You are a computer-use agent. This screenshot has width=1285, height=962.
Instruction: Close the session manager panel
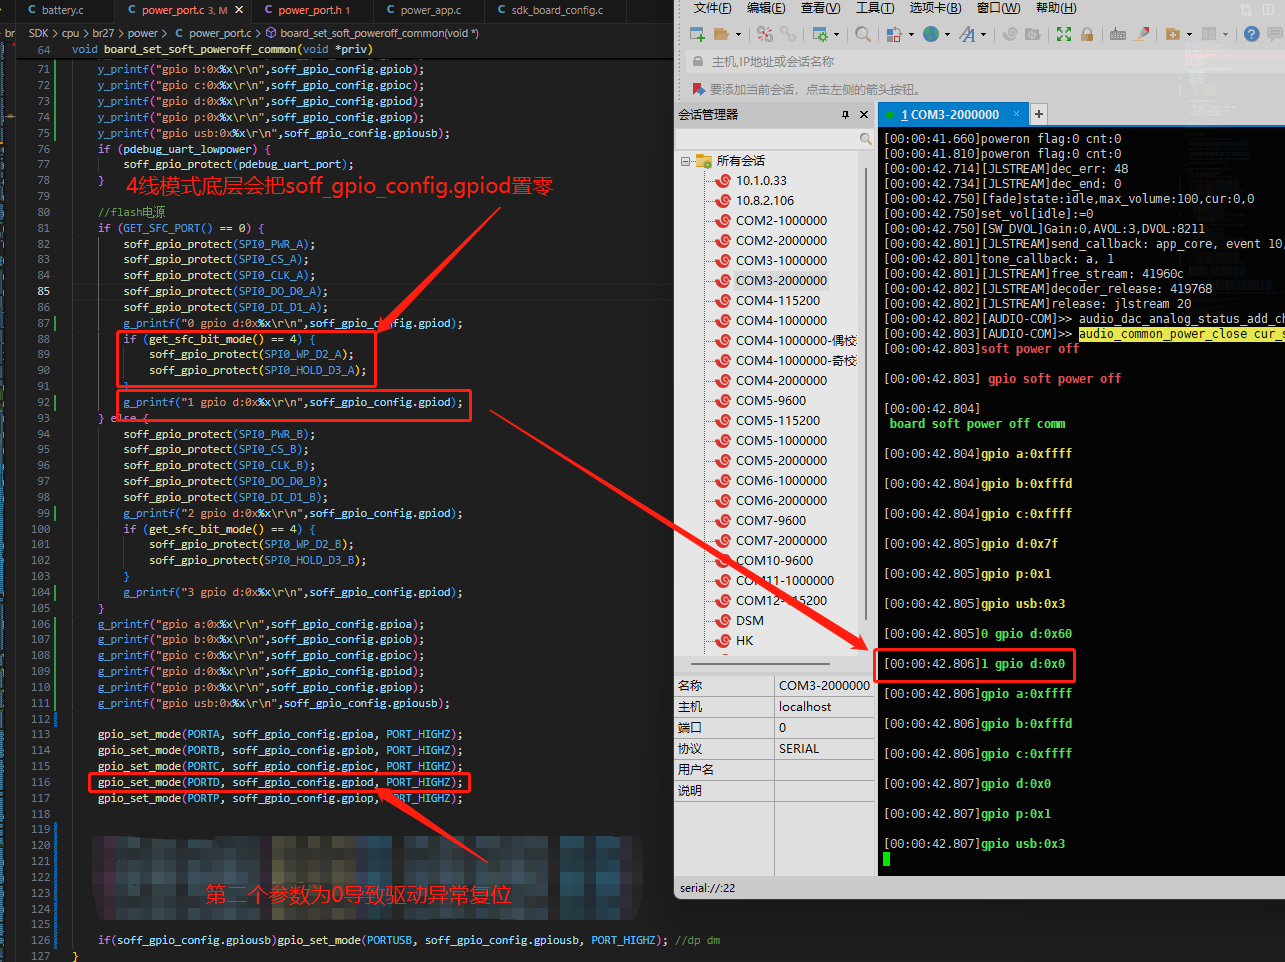point(864,115)
